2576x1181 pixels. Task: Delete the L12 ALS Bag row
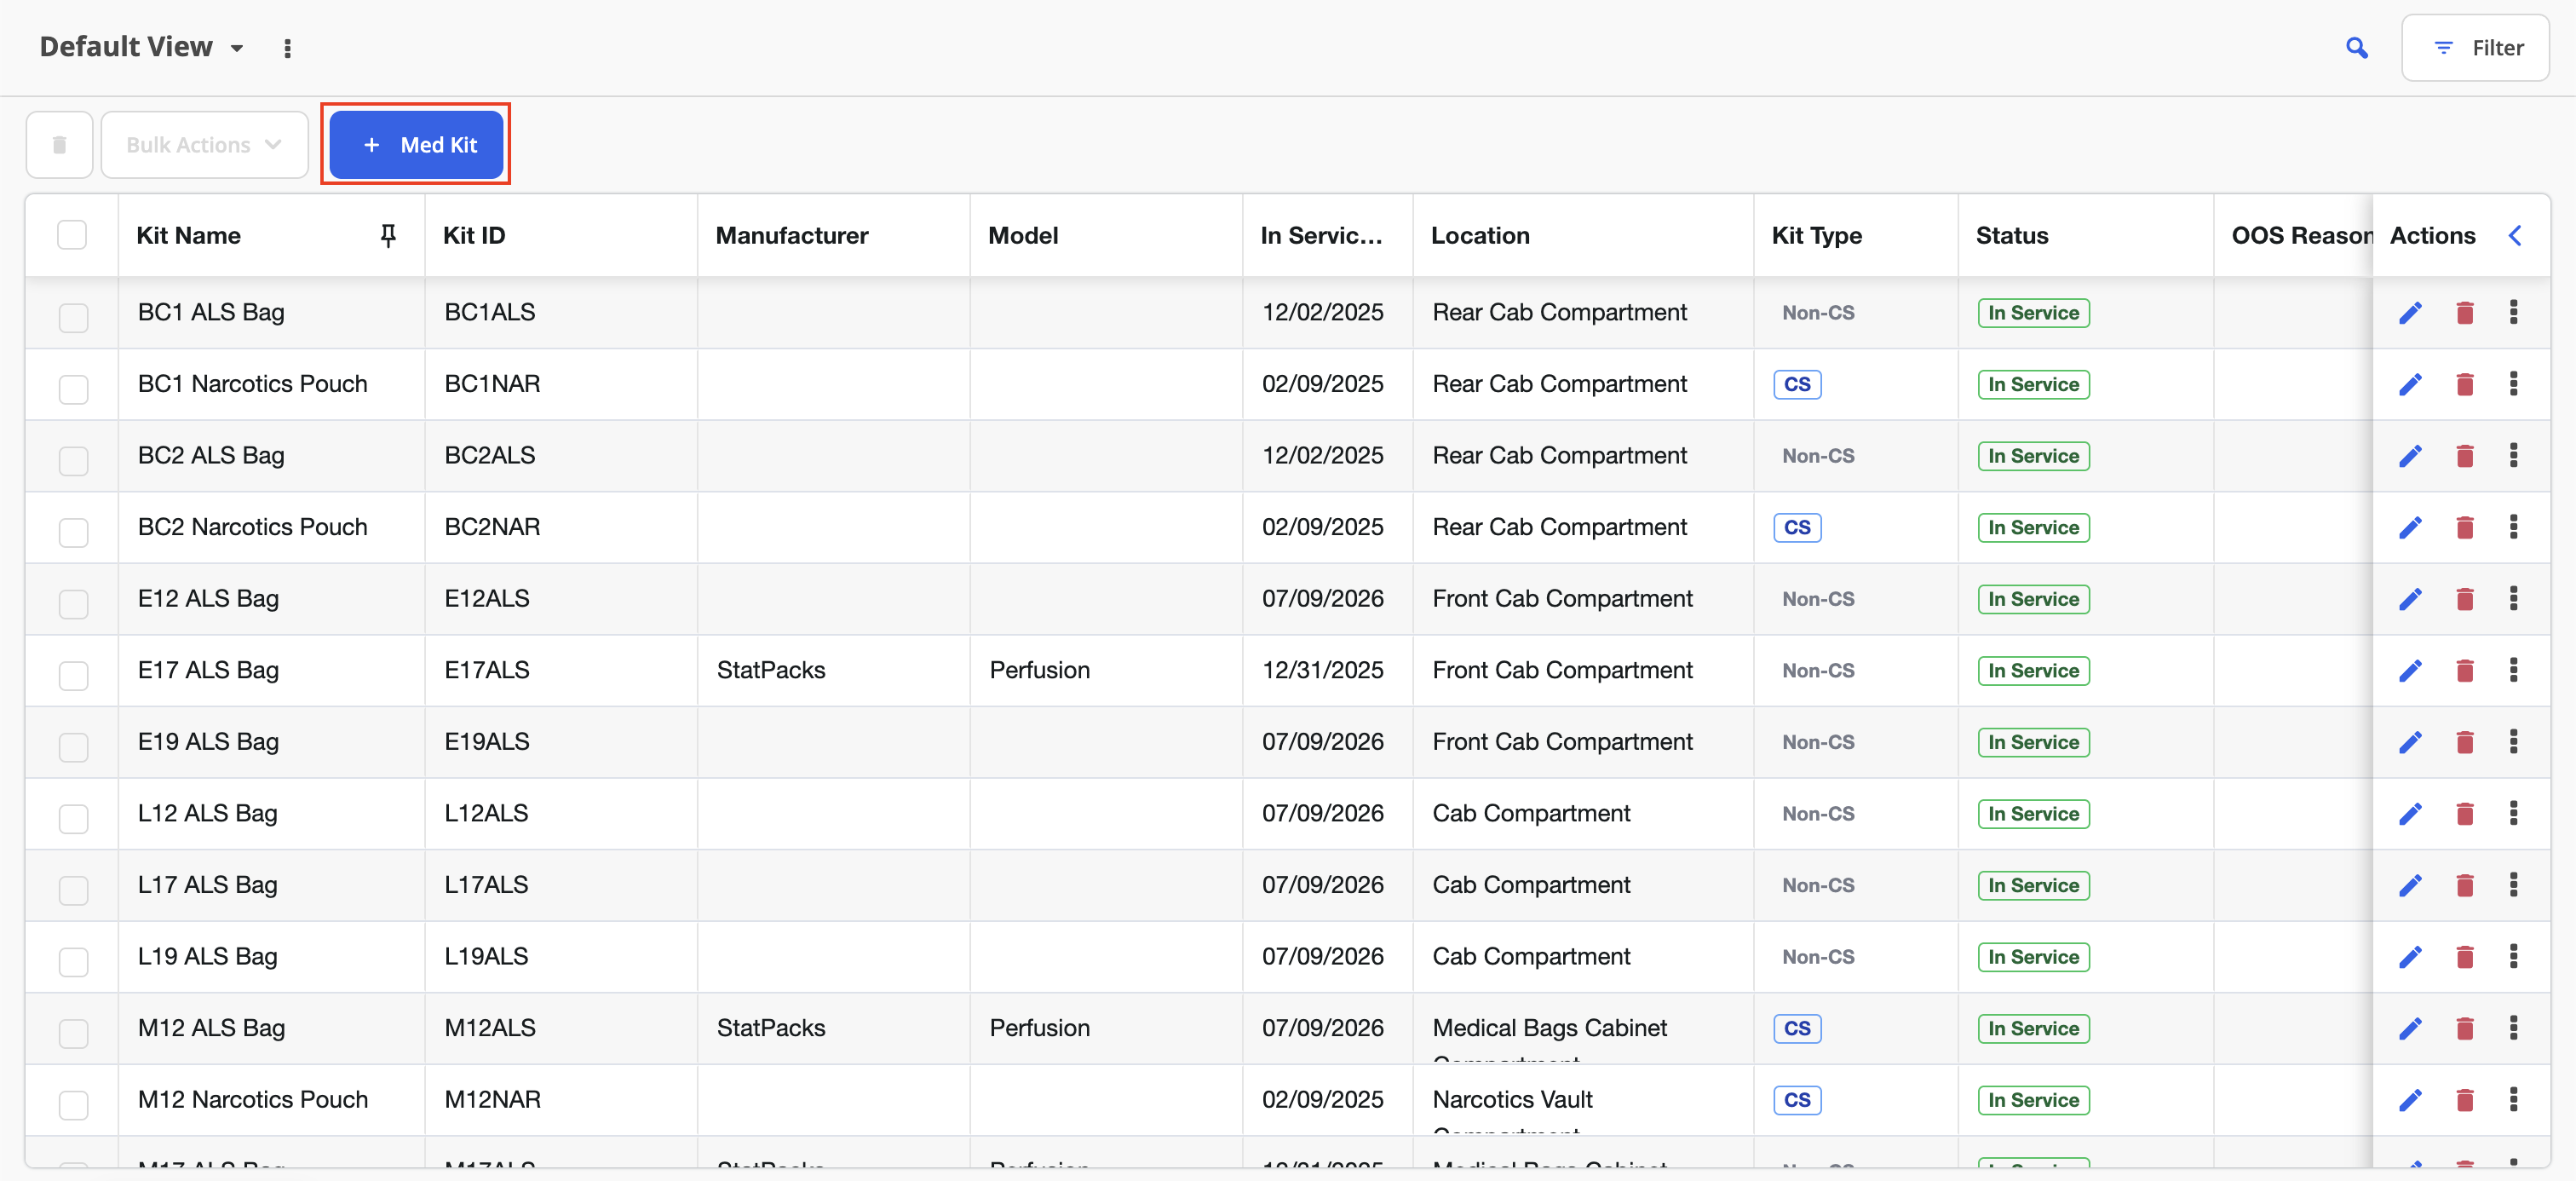click(x=2465, y=814)
